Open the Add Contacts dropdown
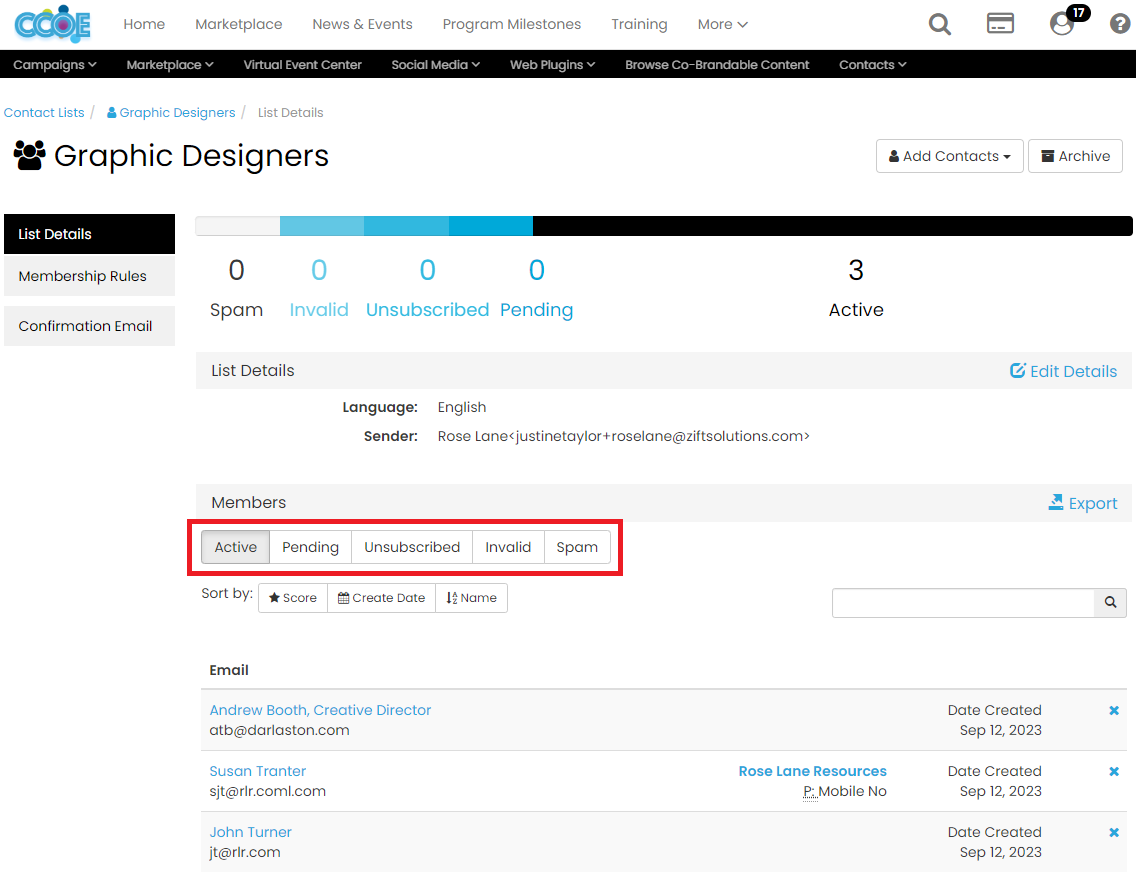The width and height of the screenshot is (1136, 888). point(948,156)
